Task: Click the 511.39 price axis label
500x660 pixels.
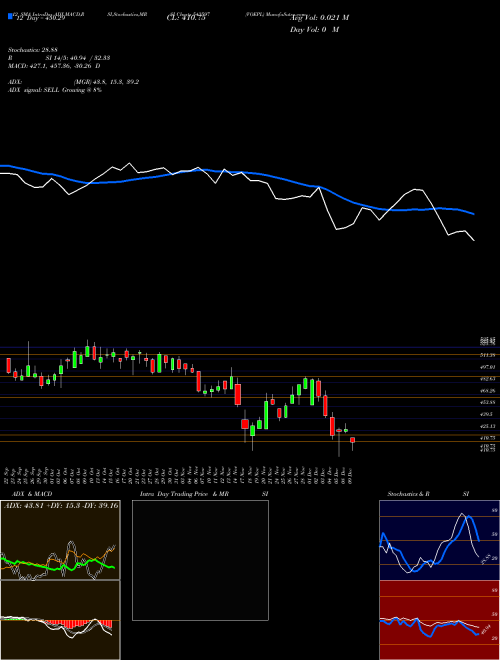Action: pyautogui.click(x=488, y=355)
